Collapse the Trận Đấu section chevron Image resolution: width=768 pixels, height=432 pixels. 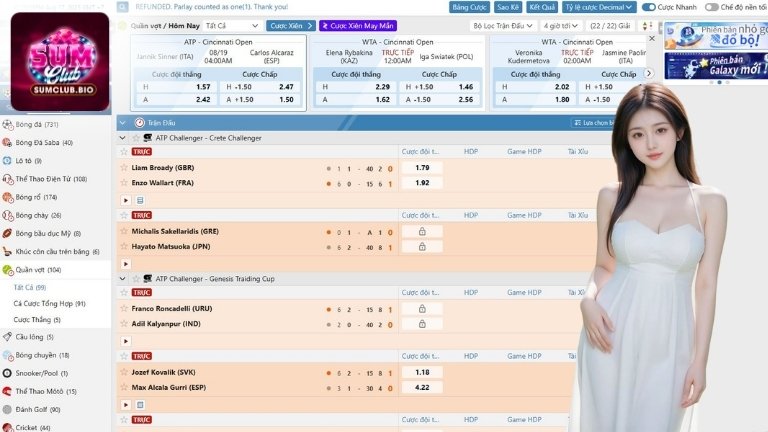(122, 123)
